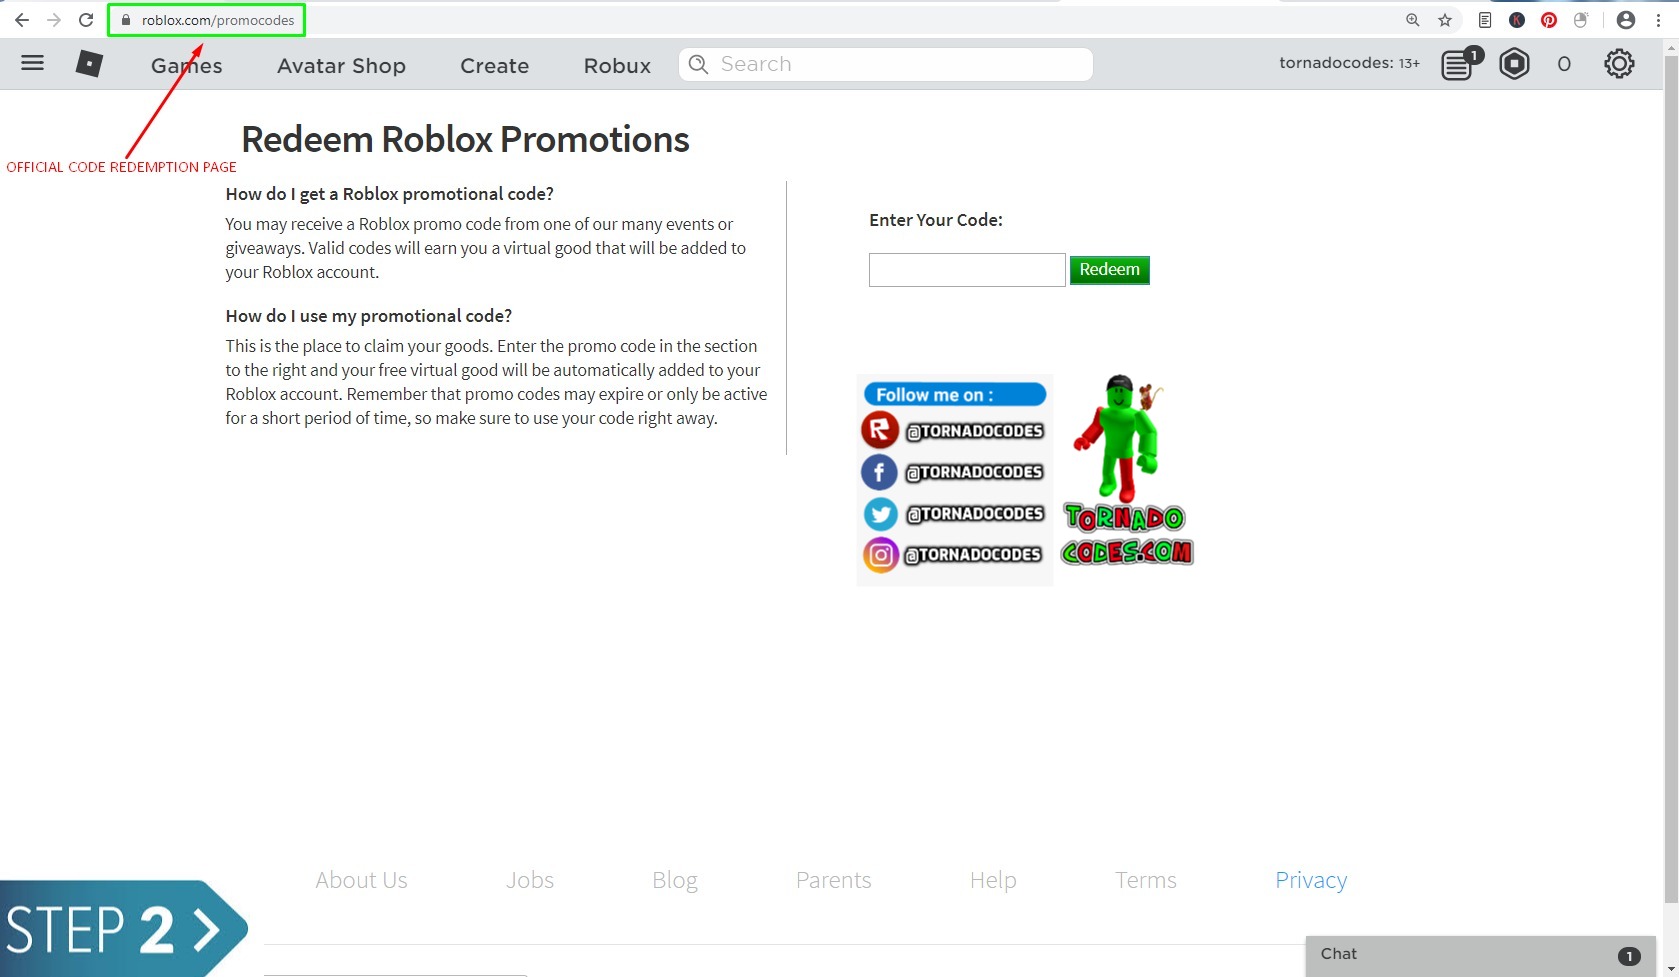Open the red K extension icon
Screen dimensions: 1679x977
tap(1517, 20)
